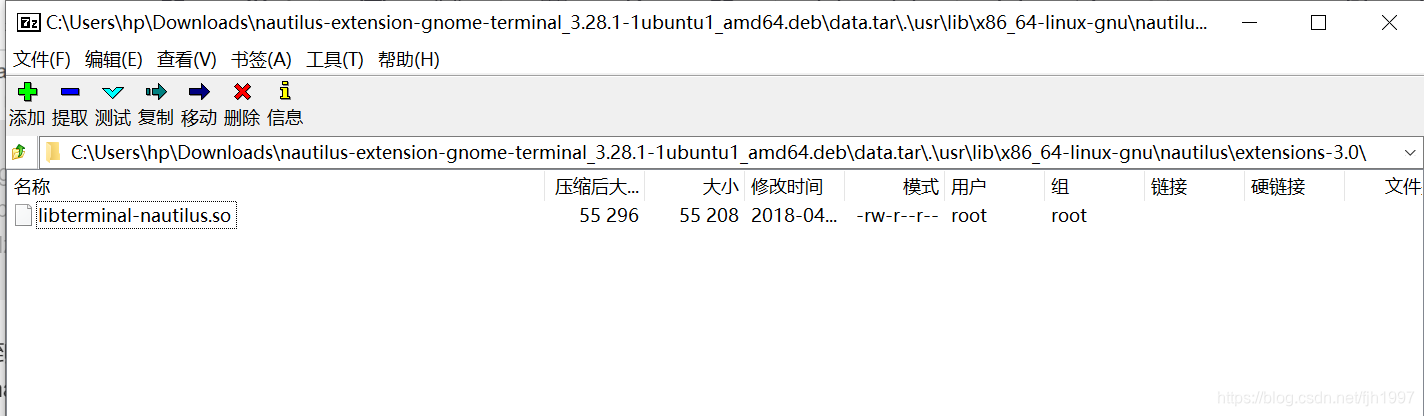Sort by the 名称 name column header
This screenshot has width=1424, height=416.
pos(32,187)
